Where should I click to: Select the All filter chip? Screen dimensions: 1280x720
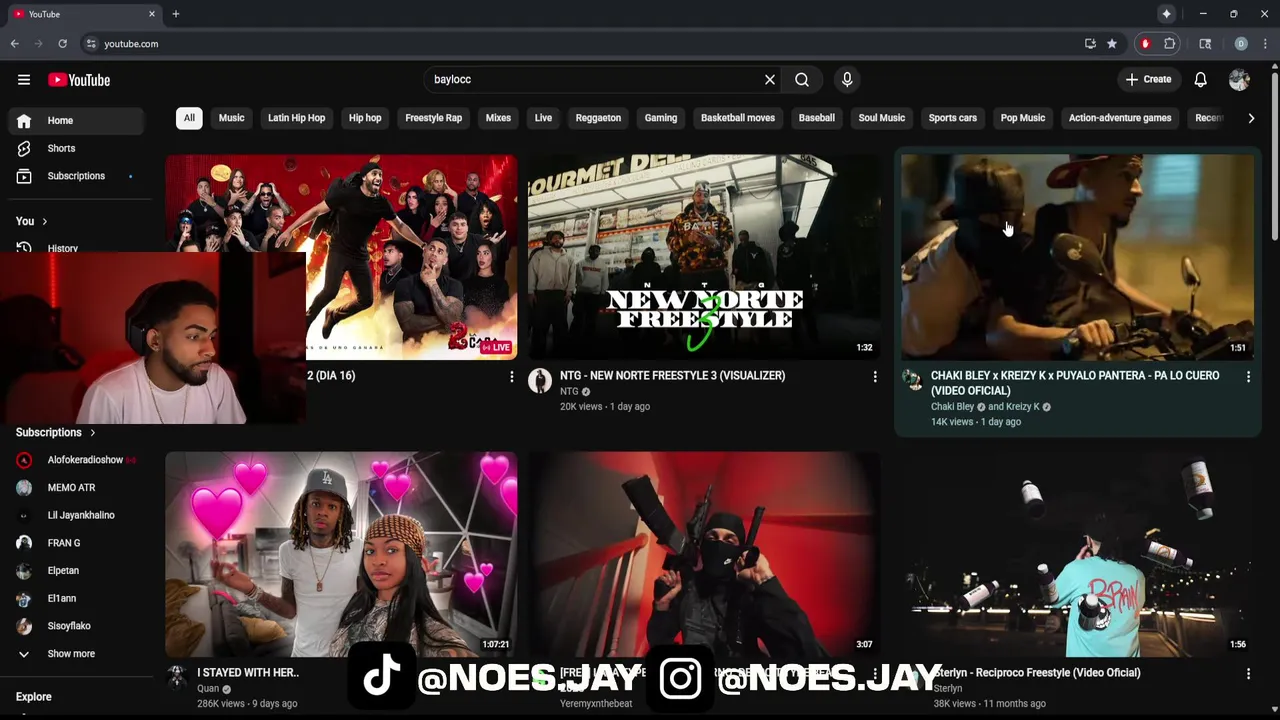coord(189,118)
